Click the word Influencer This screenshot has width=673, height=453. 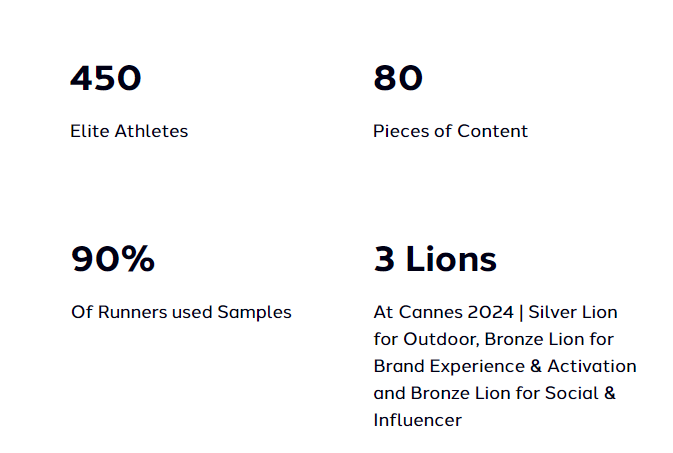[417, 420]
